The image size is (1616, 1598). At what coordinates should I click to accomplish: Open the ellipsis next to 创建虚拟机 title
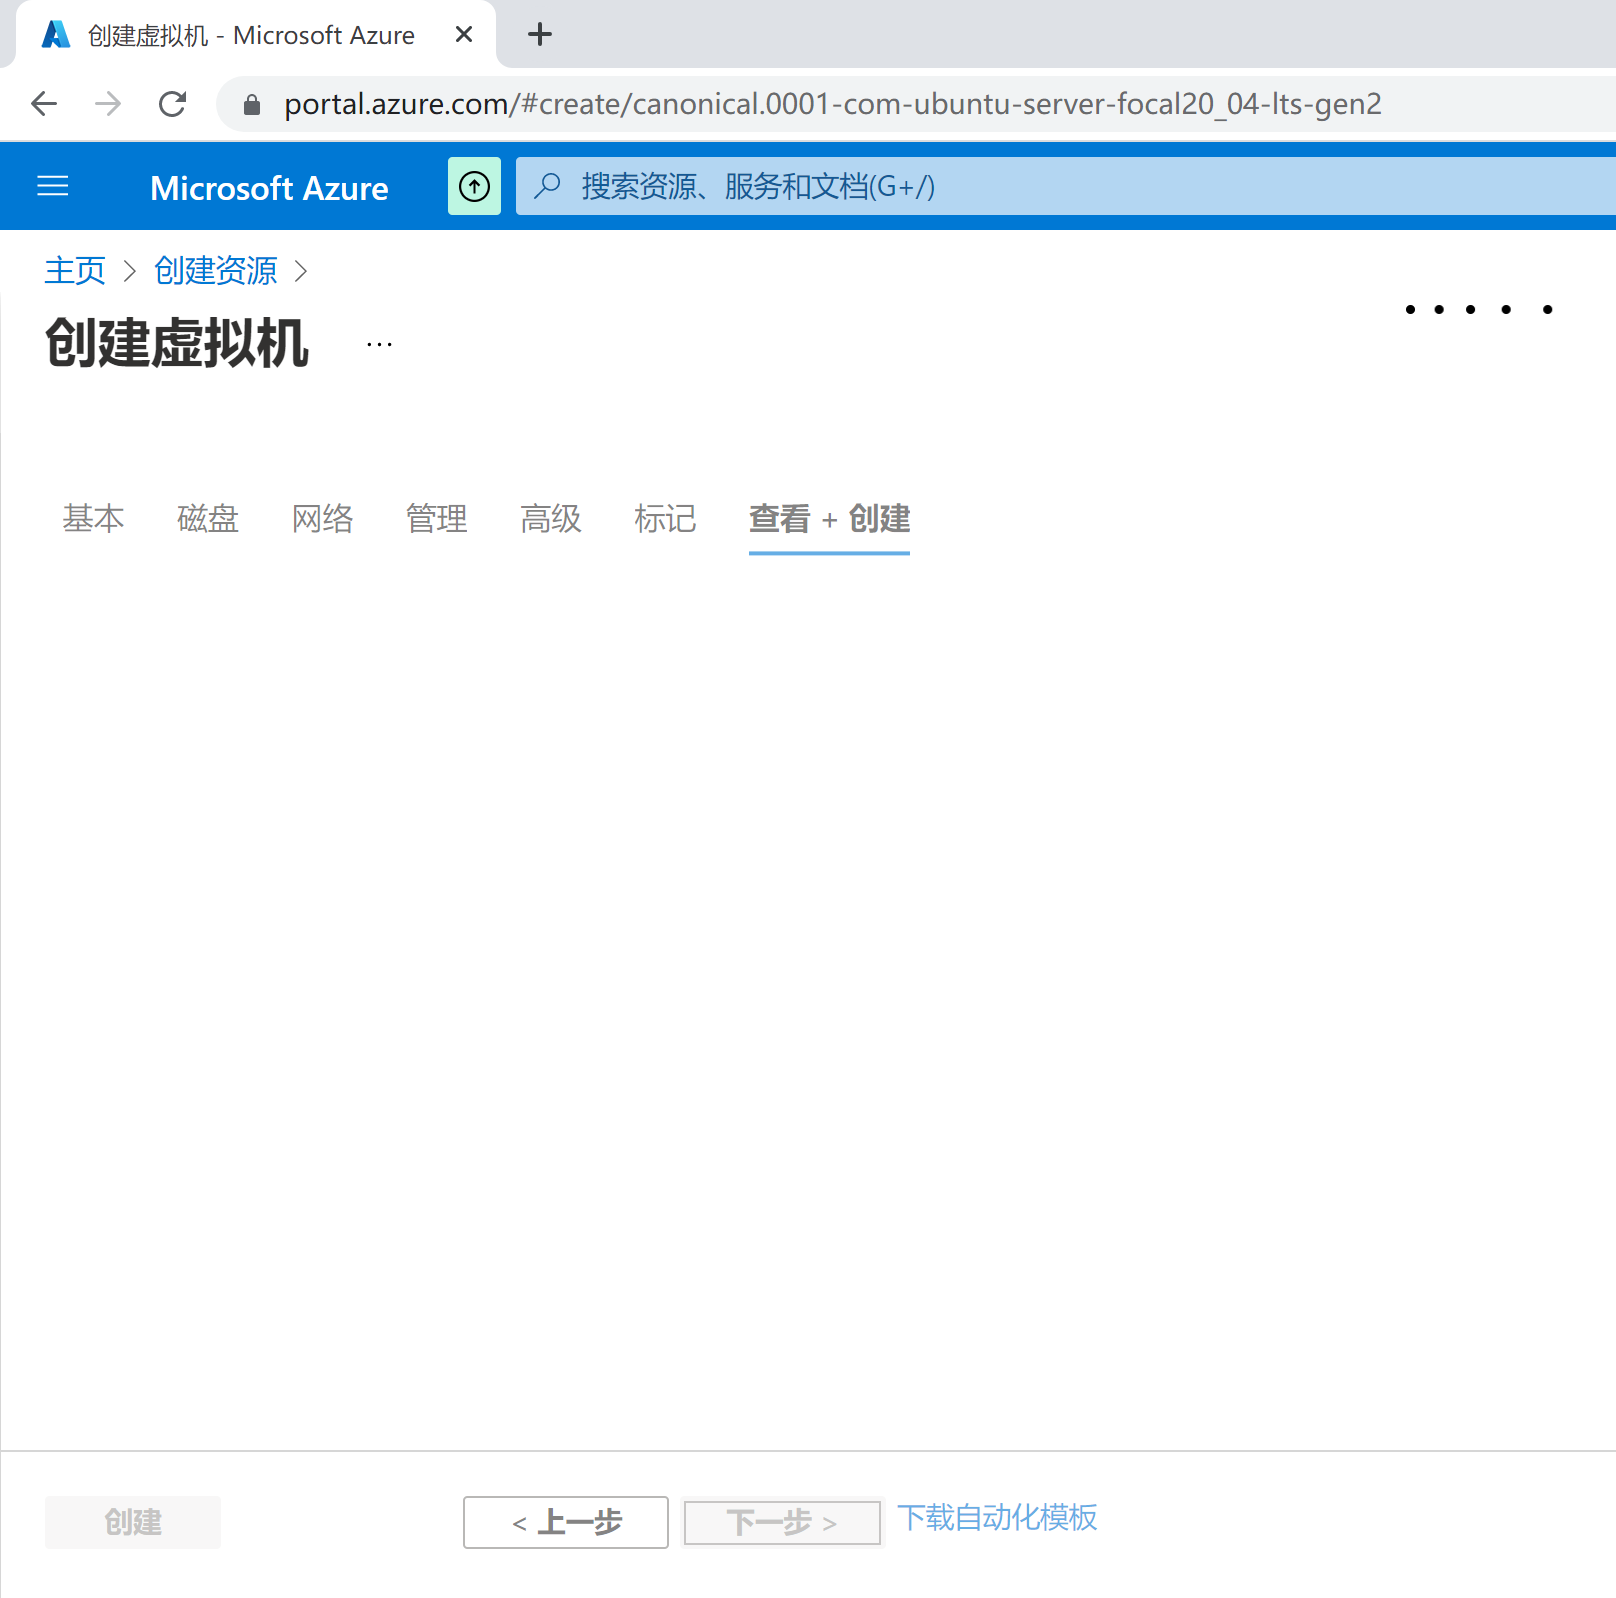379,343
